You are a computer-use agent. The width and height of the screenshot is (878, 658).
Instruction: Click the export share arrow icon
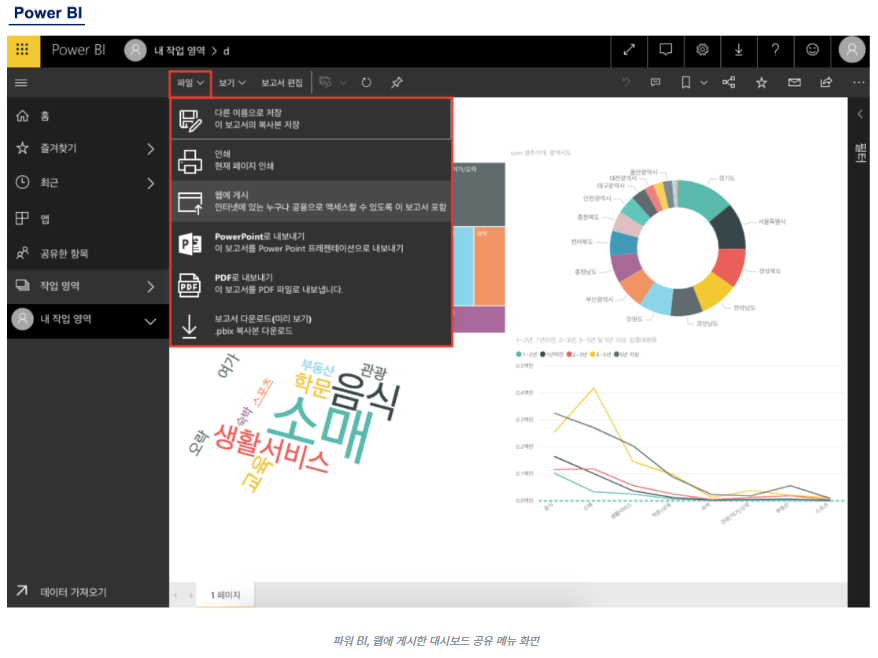click(x=826, y=83)
